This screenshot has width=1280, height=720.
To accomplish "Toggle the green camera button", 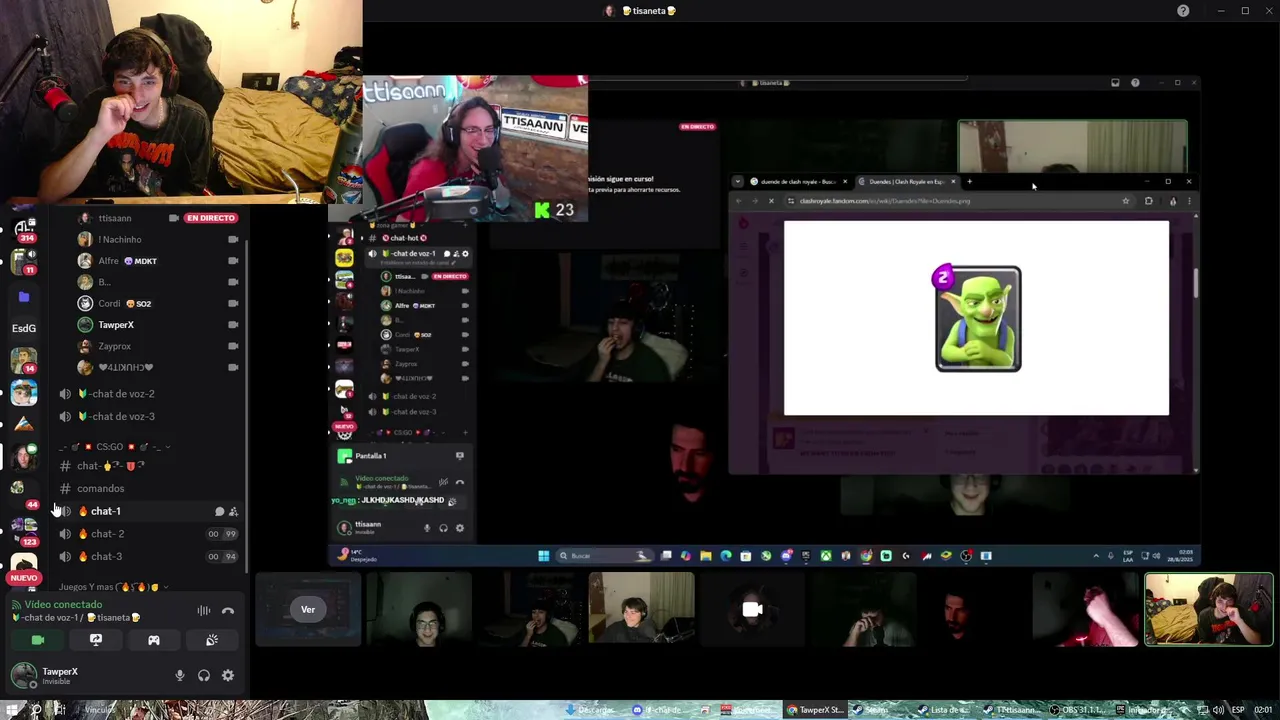I will click(38, 640).
